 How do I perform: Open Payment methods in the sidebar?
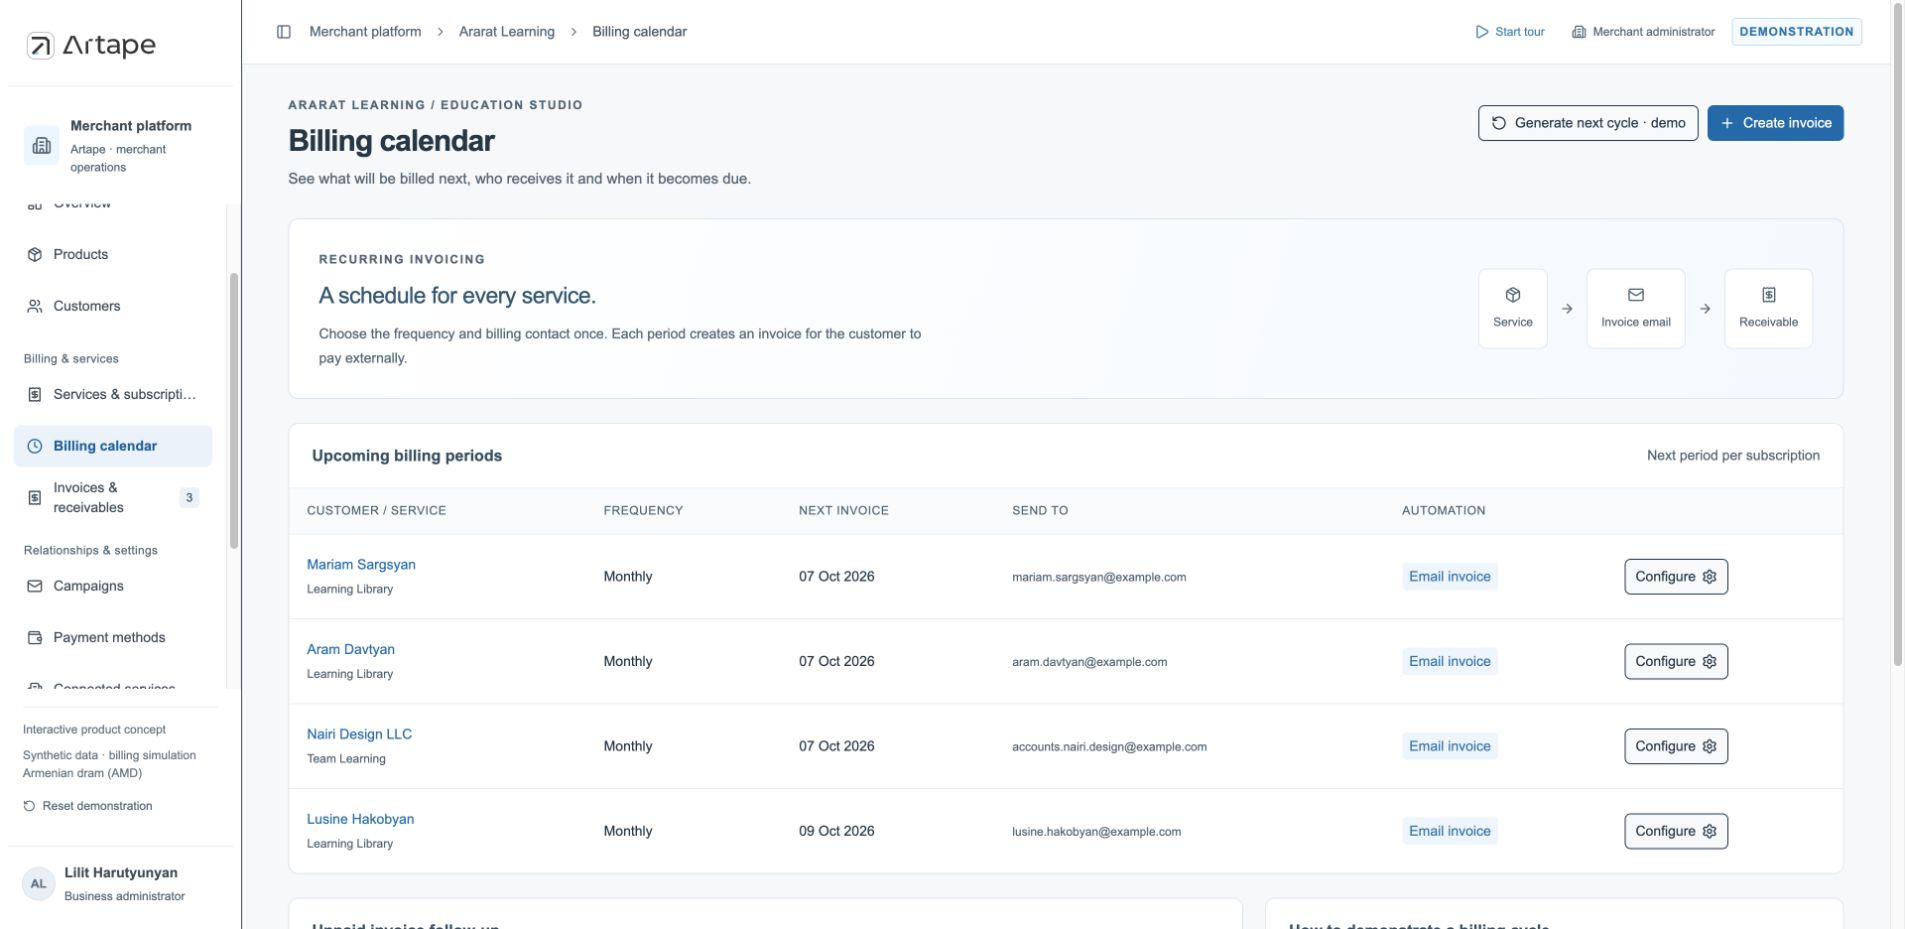113,638
